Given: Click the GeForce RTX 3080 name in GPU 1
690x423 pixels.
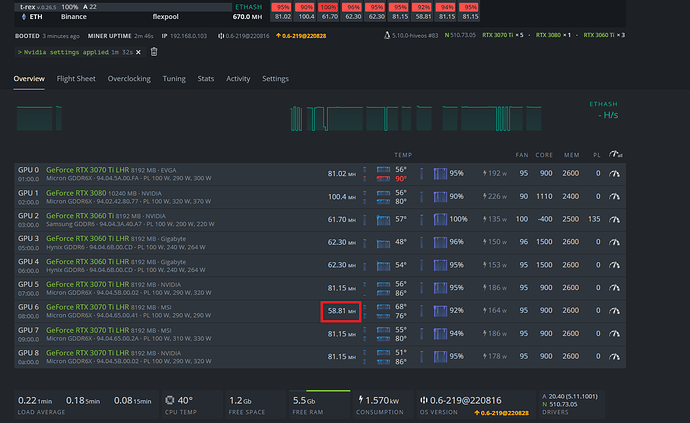Looking at the screenshot, I should (76, 193).
